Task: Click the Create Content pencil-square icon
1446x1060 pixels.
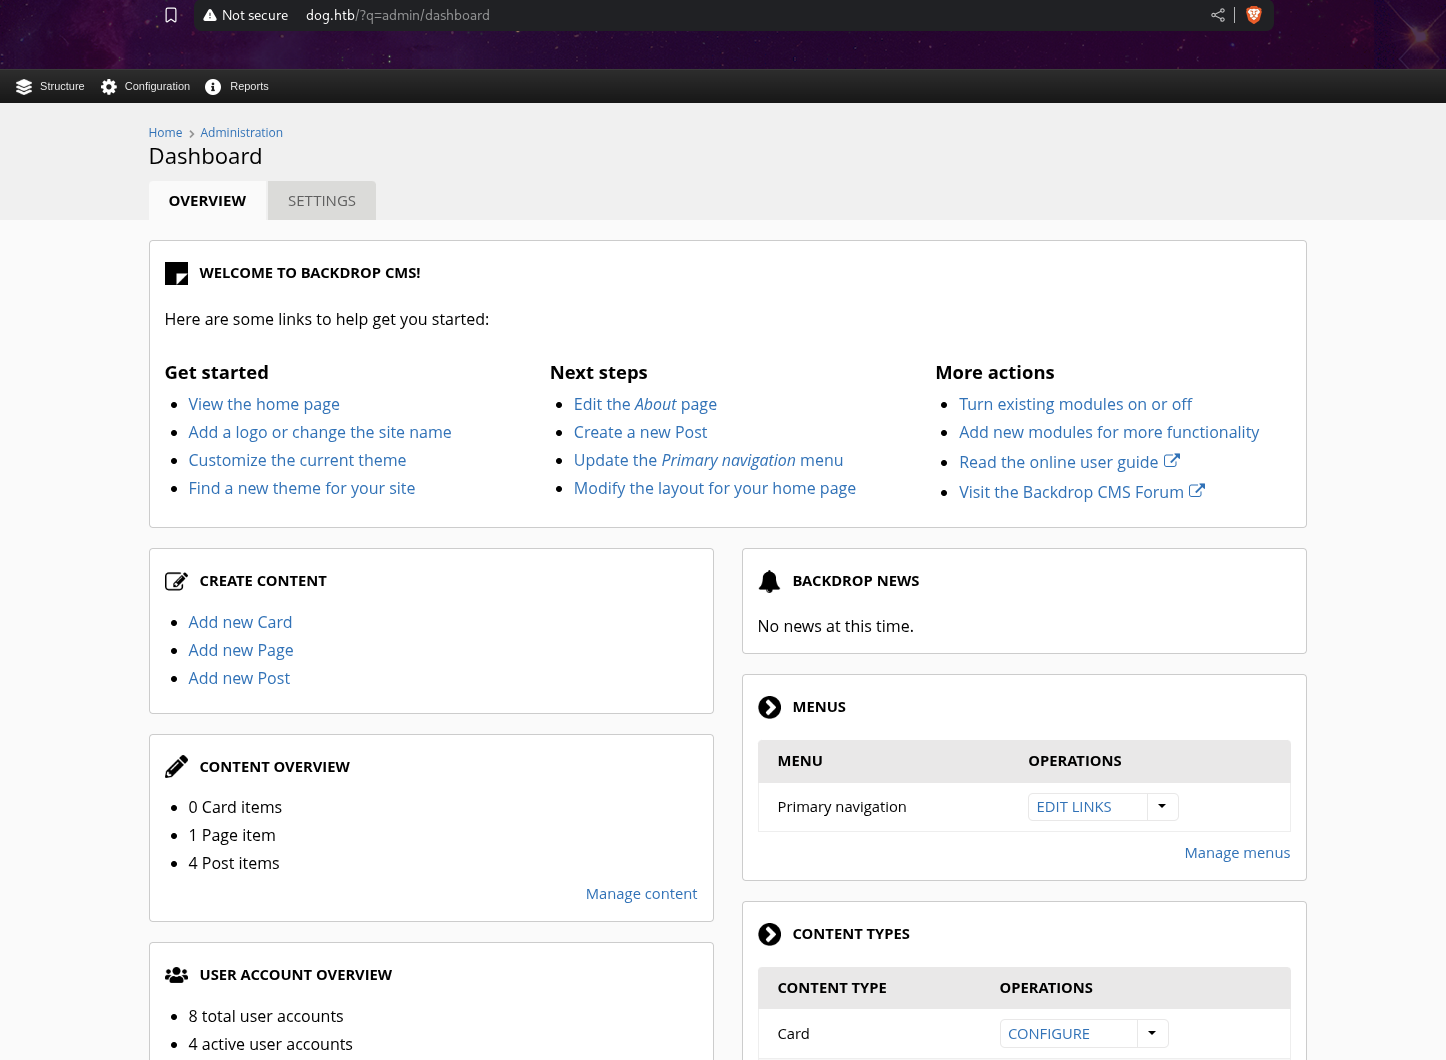Action: point(176,581)
